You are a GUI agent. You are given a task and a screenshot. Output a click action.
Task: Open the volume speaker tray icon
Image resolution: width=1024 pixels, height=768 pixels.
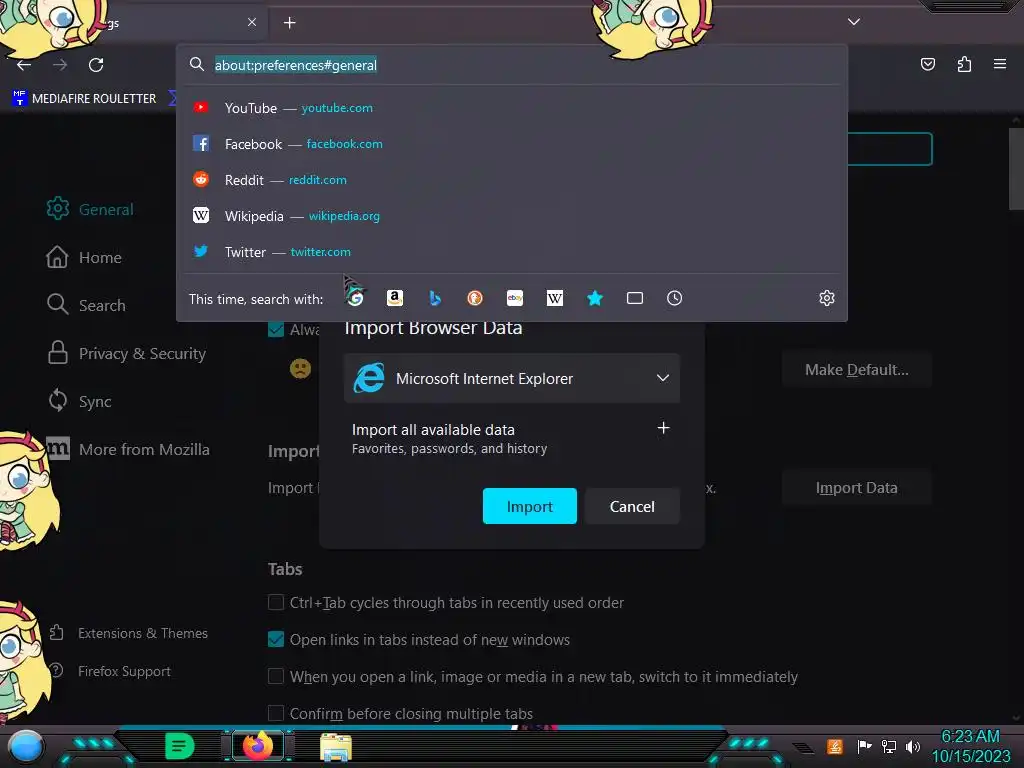pyautogui.click(x=912, y=746)
